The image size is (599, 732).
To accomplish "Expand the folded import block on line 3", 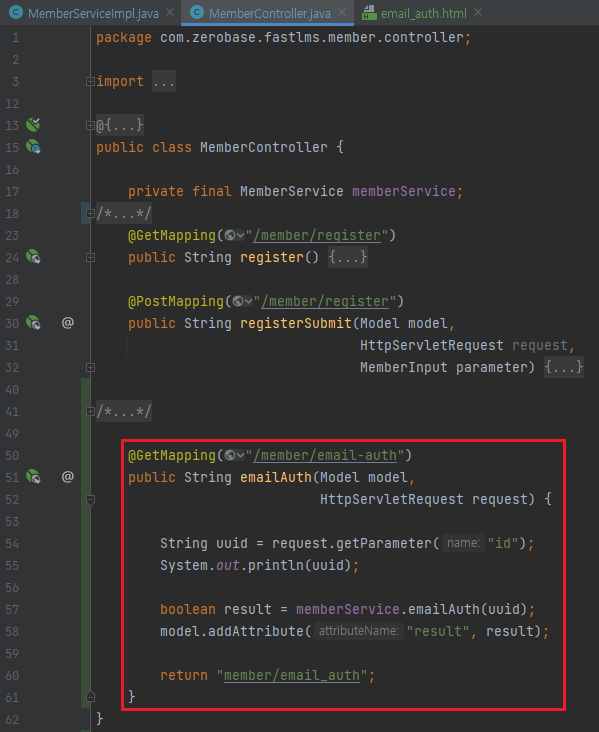I will click(90, 82).
